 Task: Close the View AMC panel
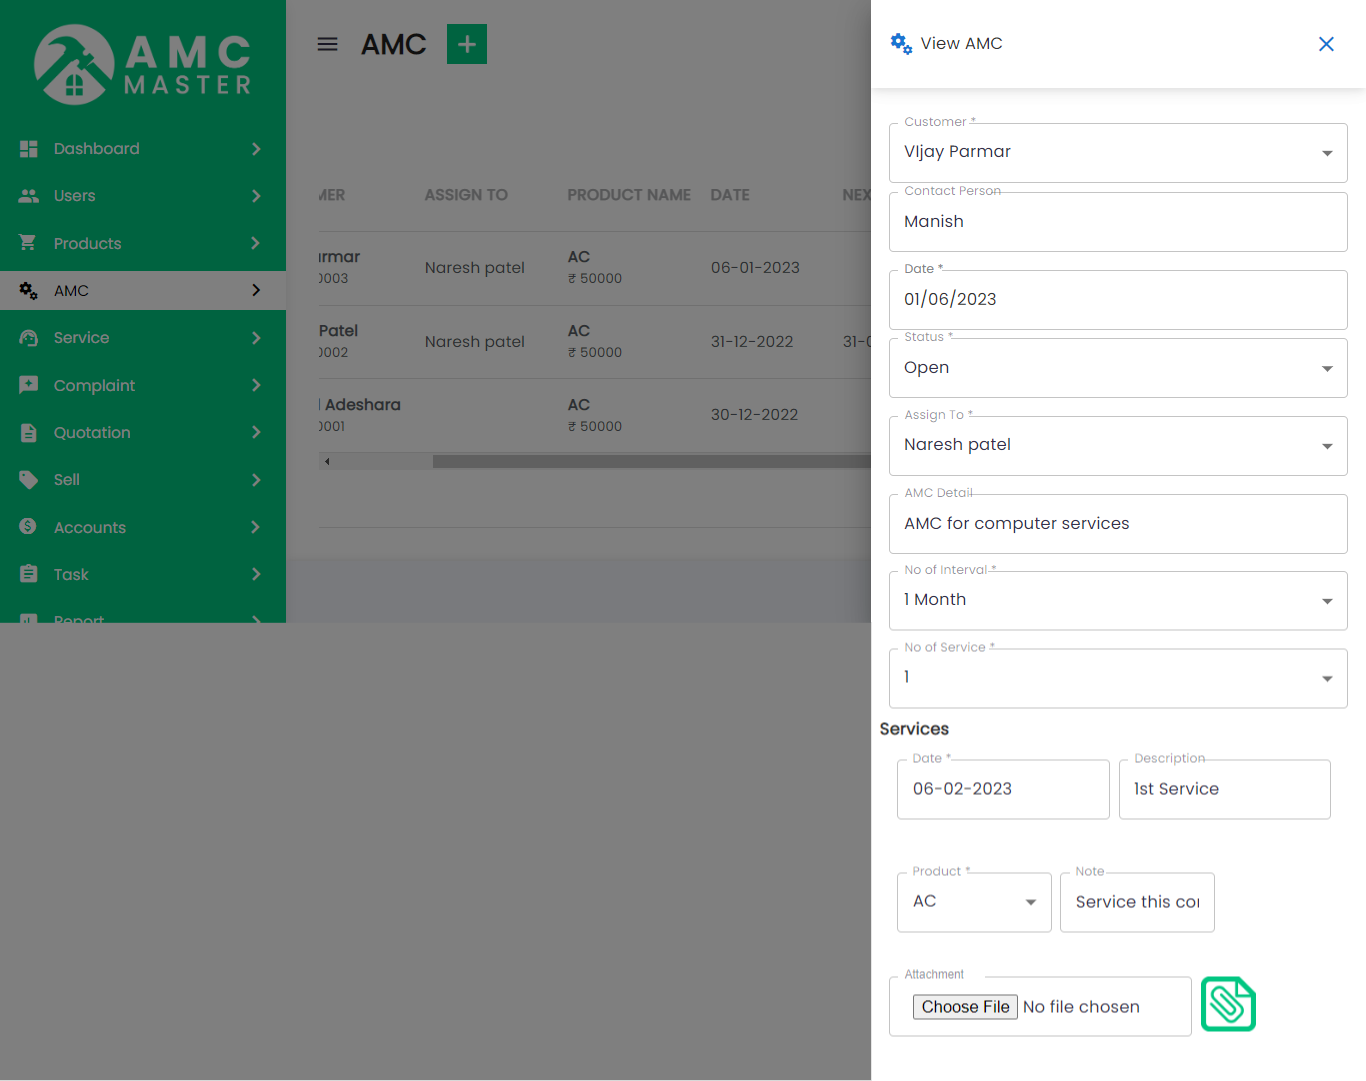click(1326, 44)
